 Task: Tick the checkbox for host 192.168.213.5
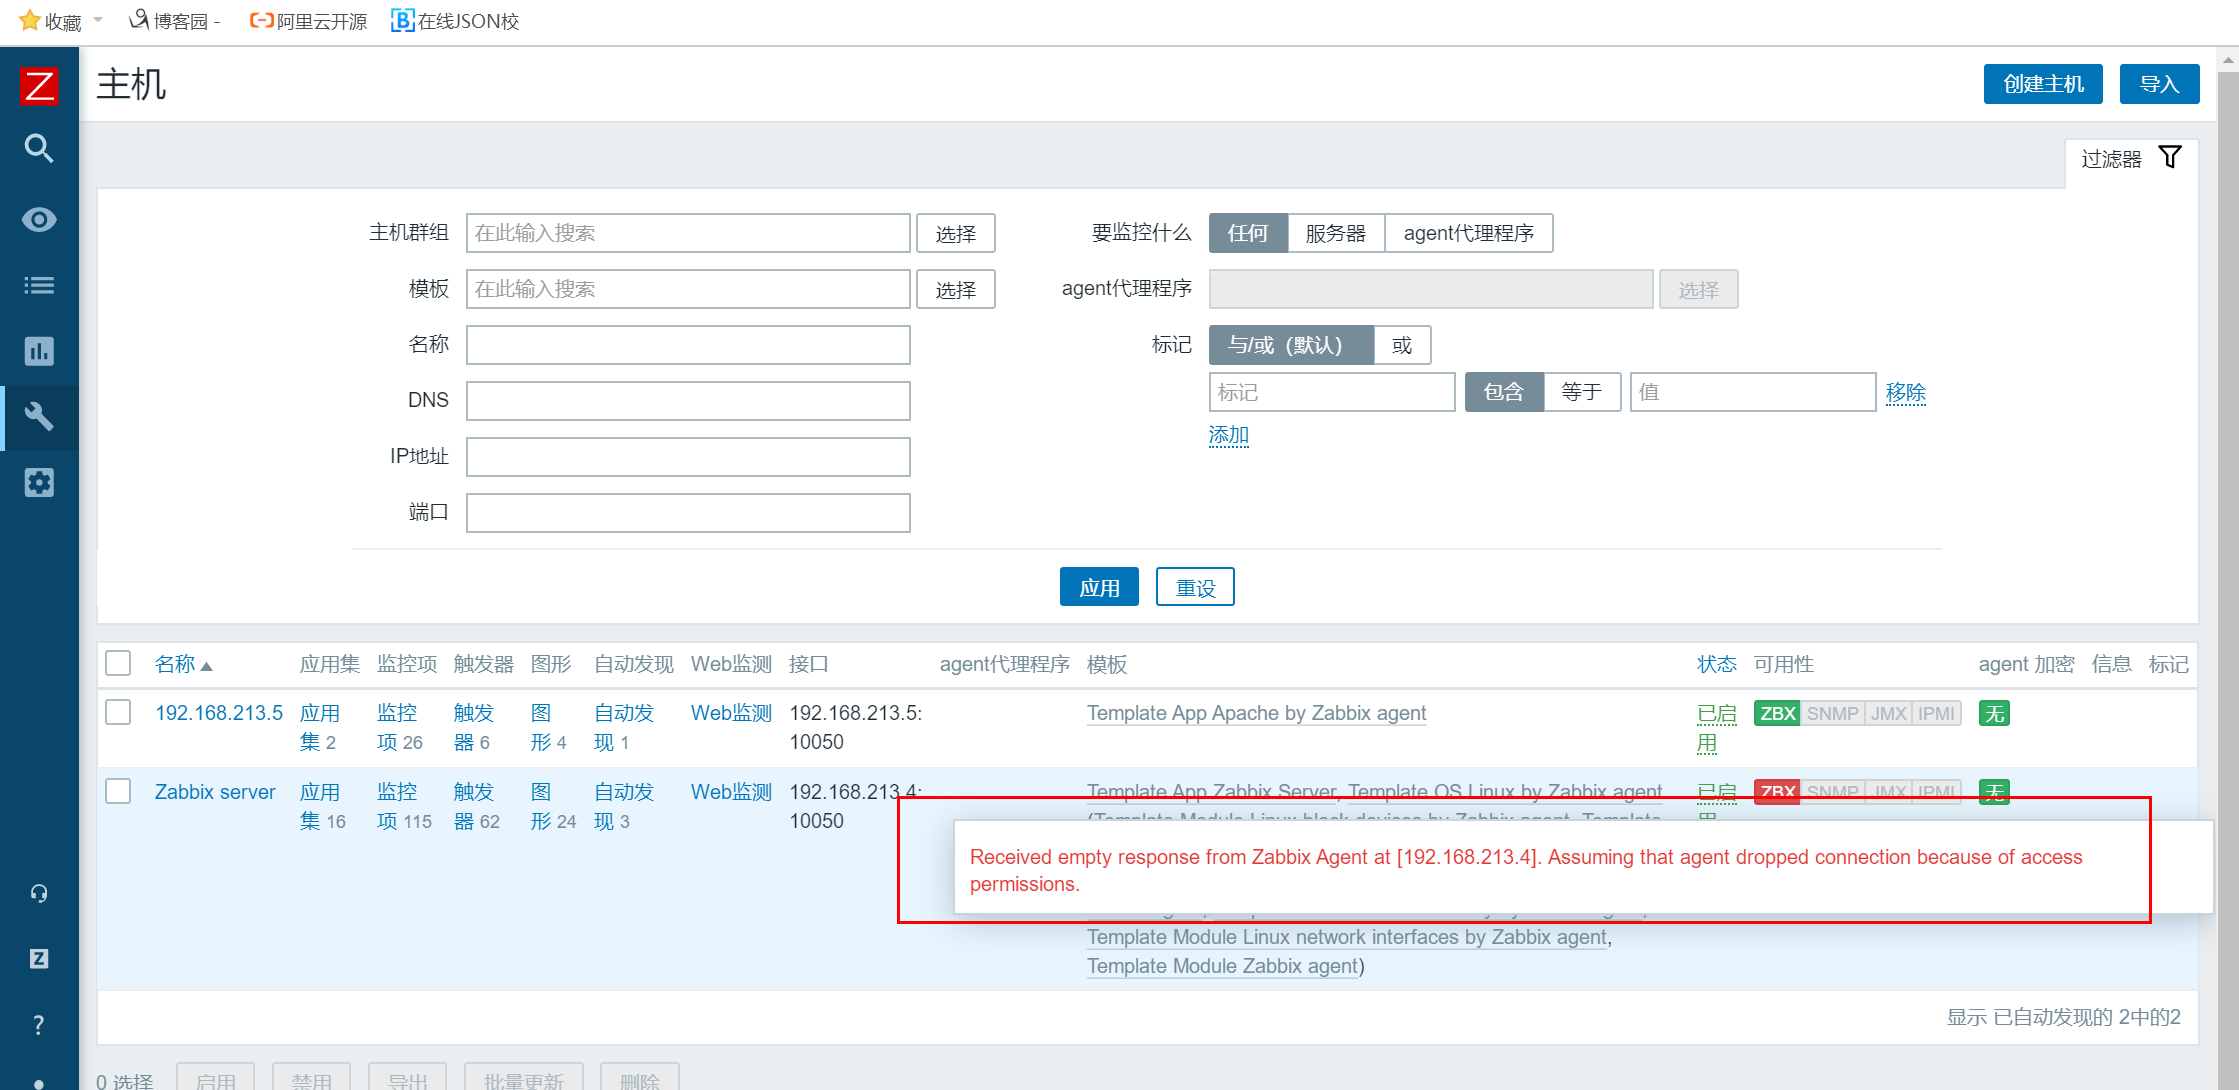(118, 712)
